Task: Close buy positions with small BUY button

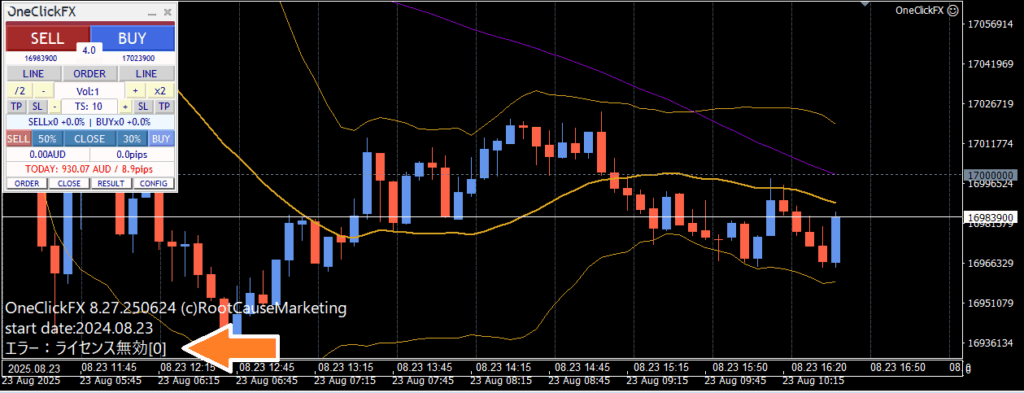Action: click(x=162, y=138)
